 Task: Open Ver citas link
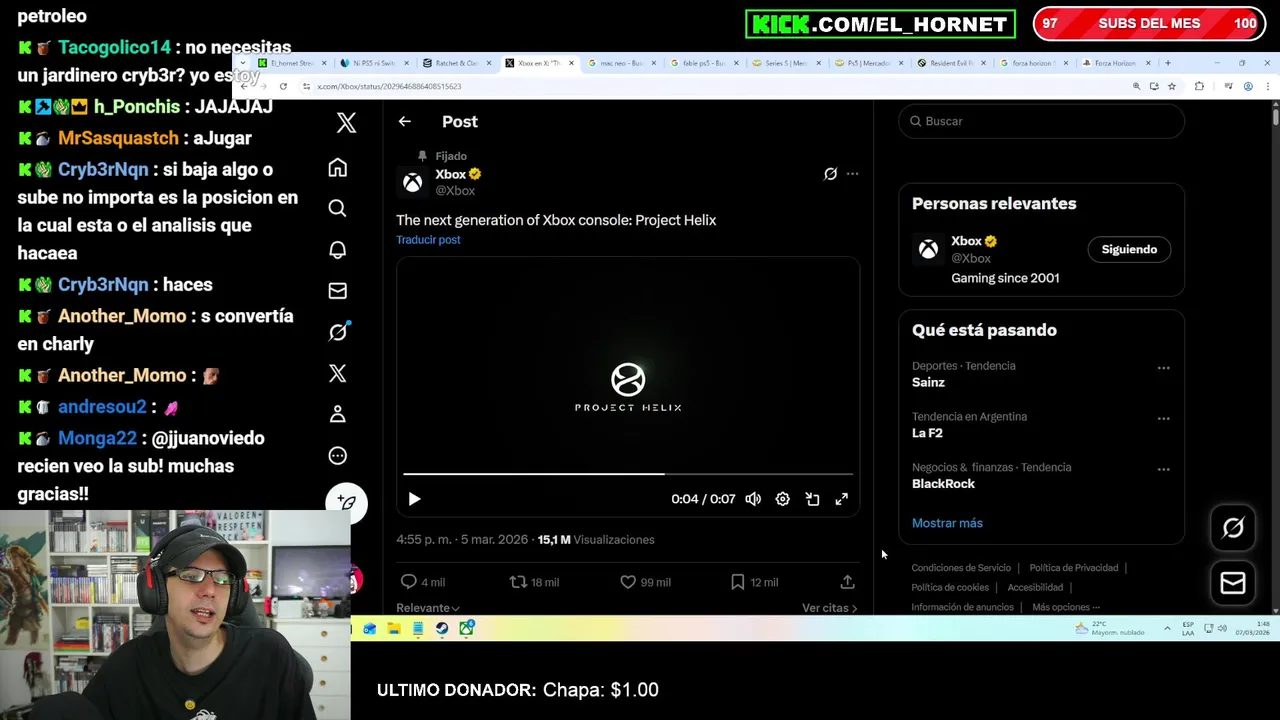click(829, 608)
